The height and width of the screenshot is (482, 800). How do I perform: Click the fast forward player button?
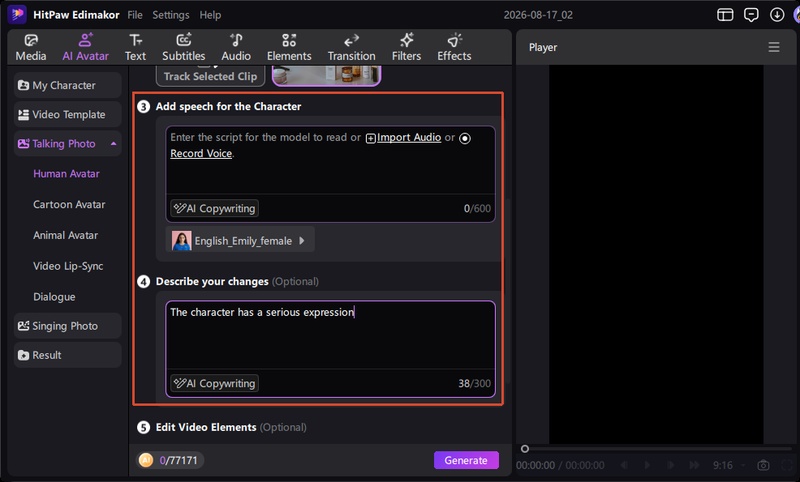point(694,465)
